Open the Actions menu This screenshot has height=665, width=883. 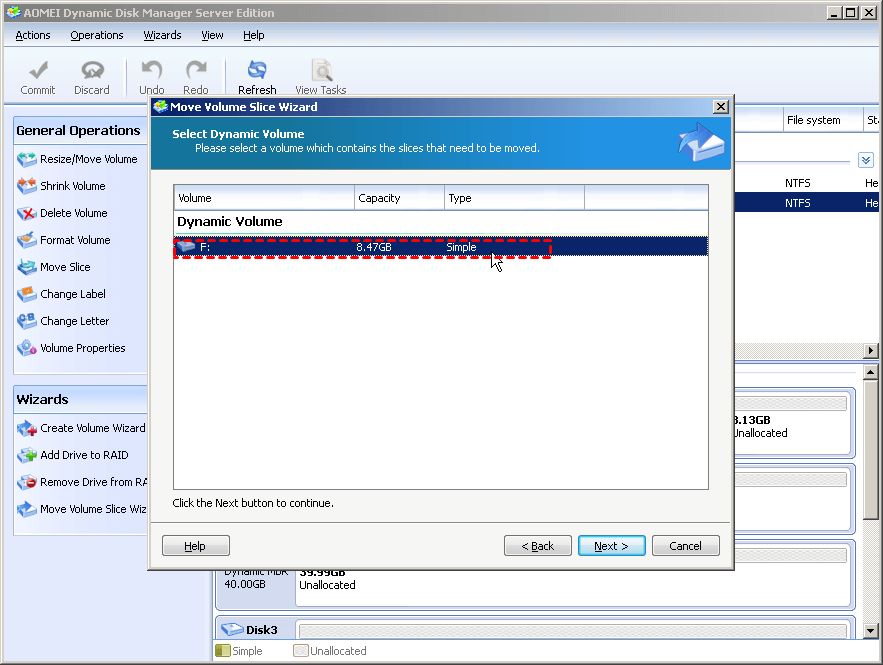[33, 35]
